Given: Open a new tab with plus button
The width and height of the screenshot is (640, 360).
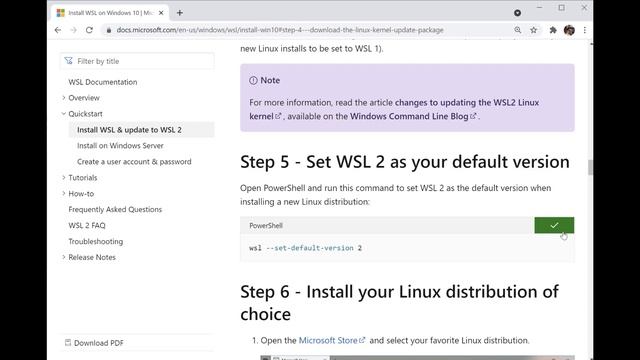Looking at the screenshot, I should pyautogui.click(x=180, y=13).
